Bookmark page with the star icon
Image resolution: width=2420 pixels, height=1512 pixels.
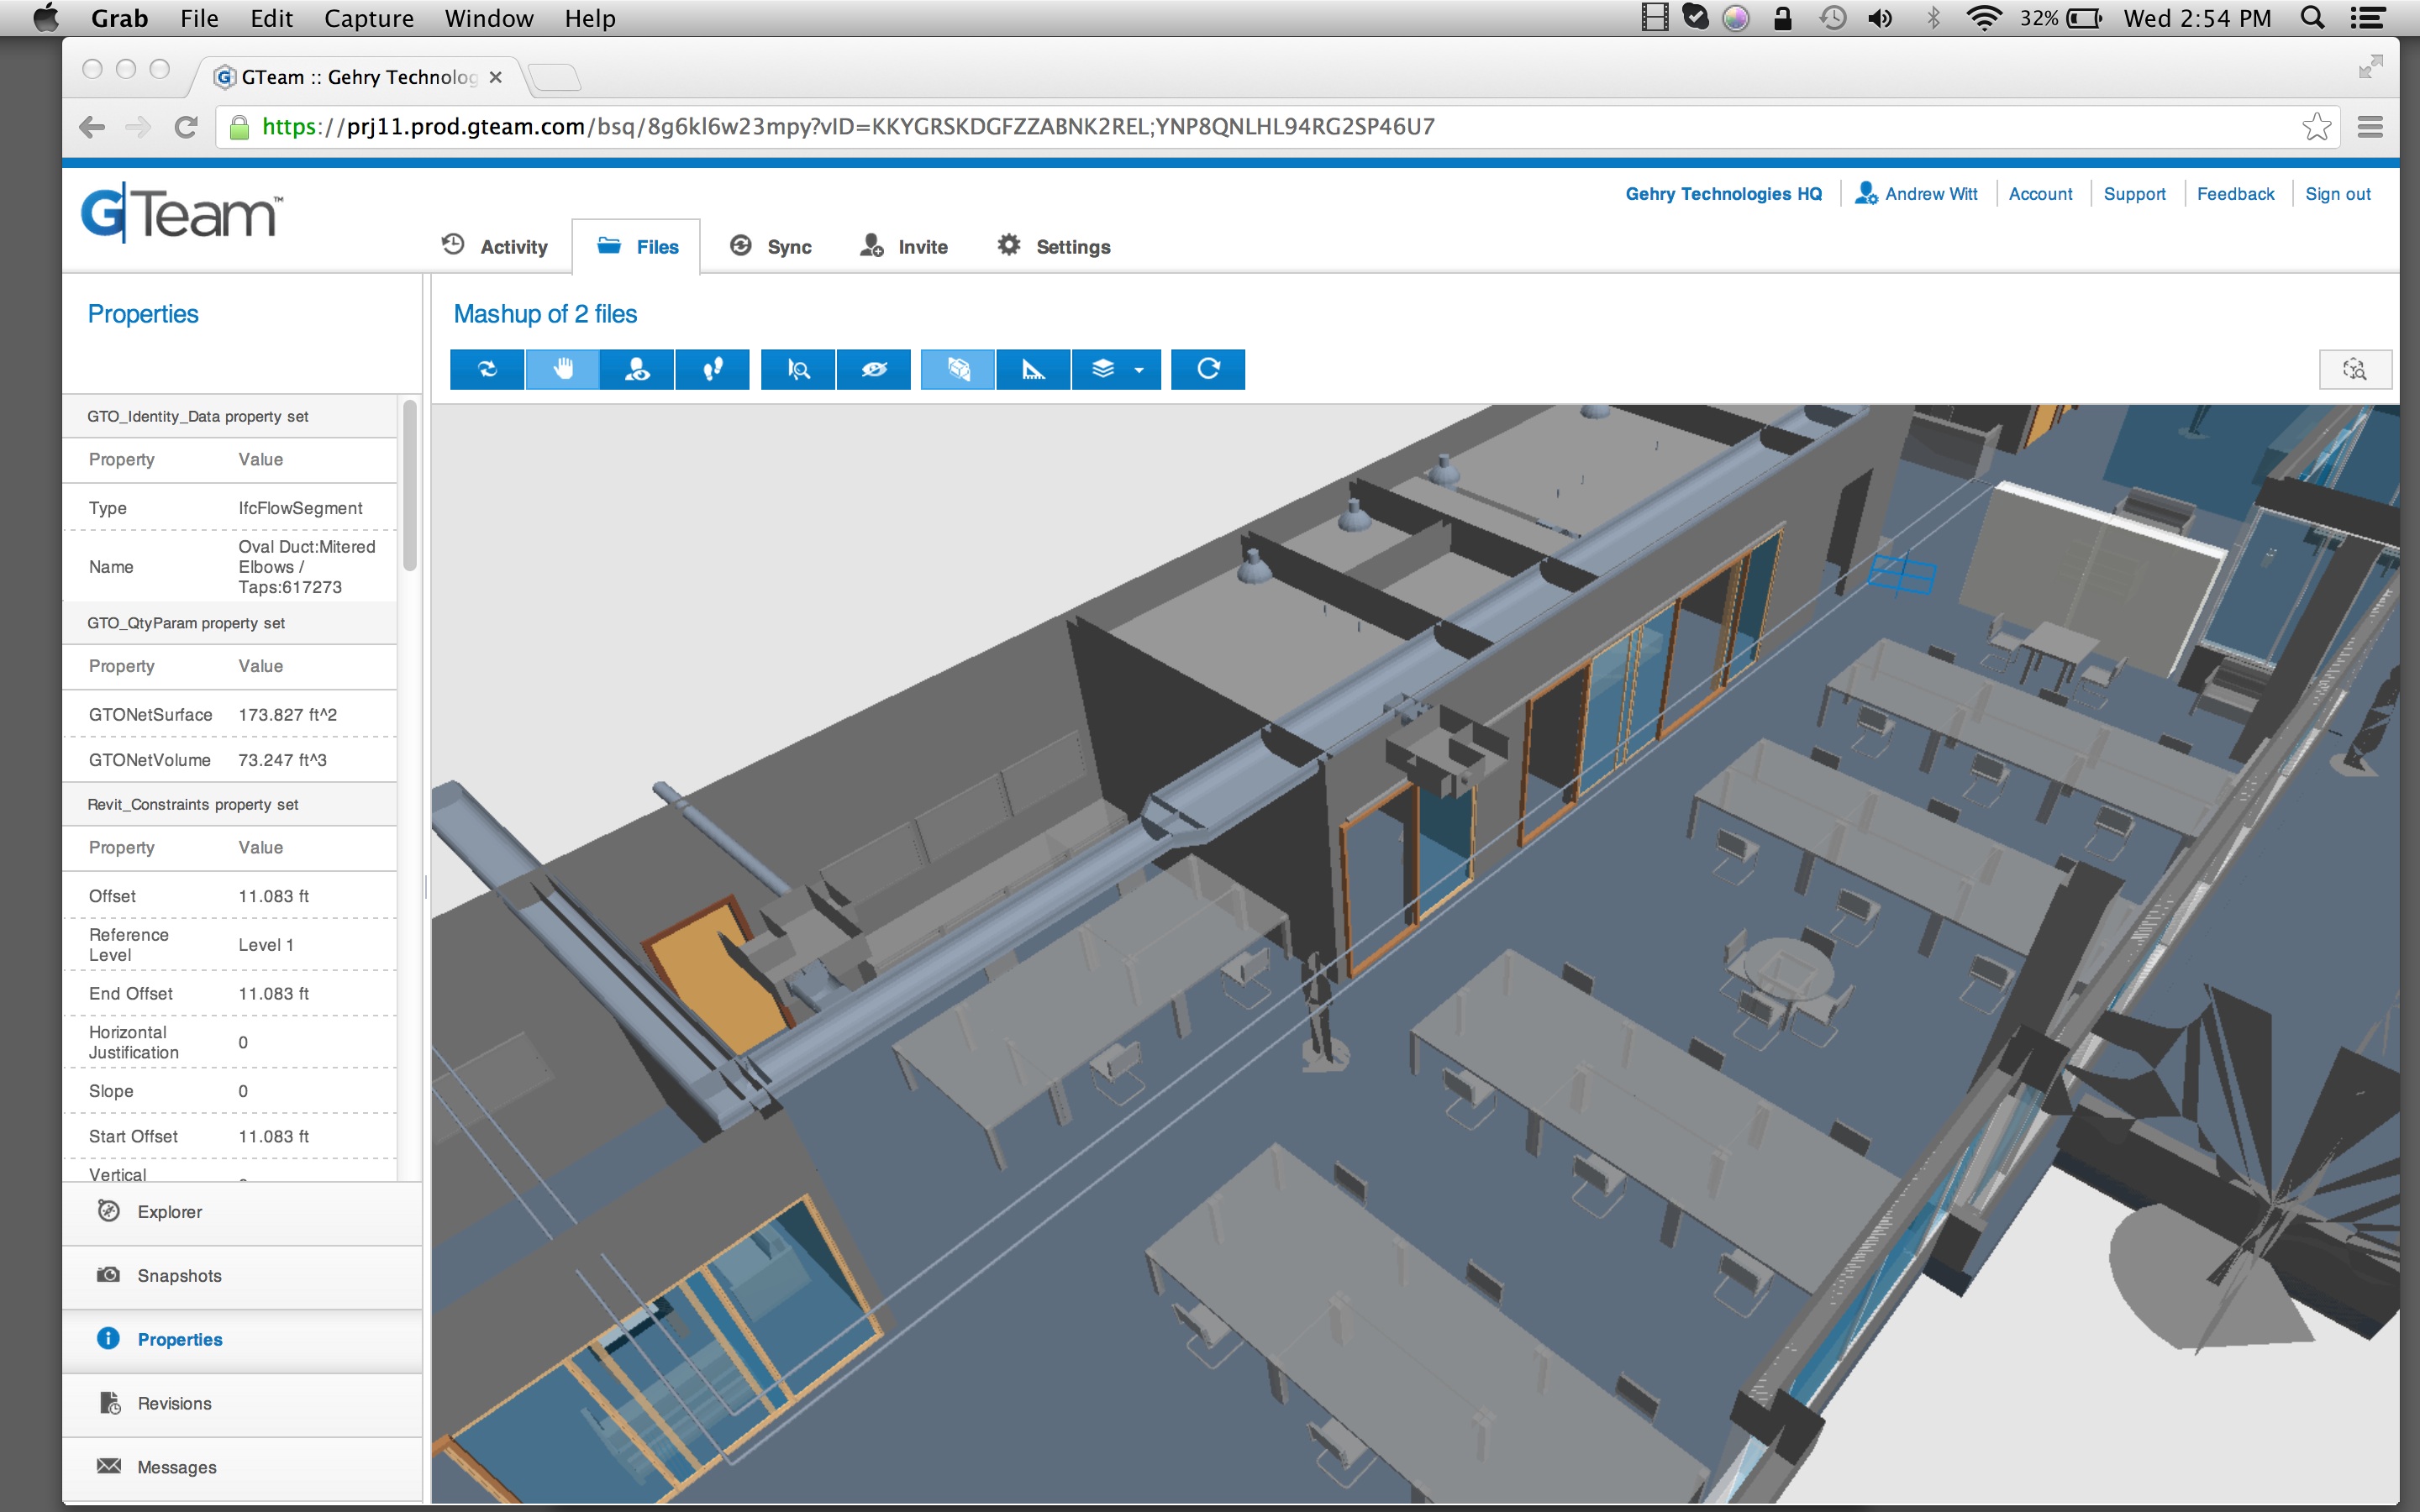[2316, 127]
